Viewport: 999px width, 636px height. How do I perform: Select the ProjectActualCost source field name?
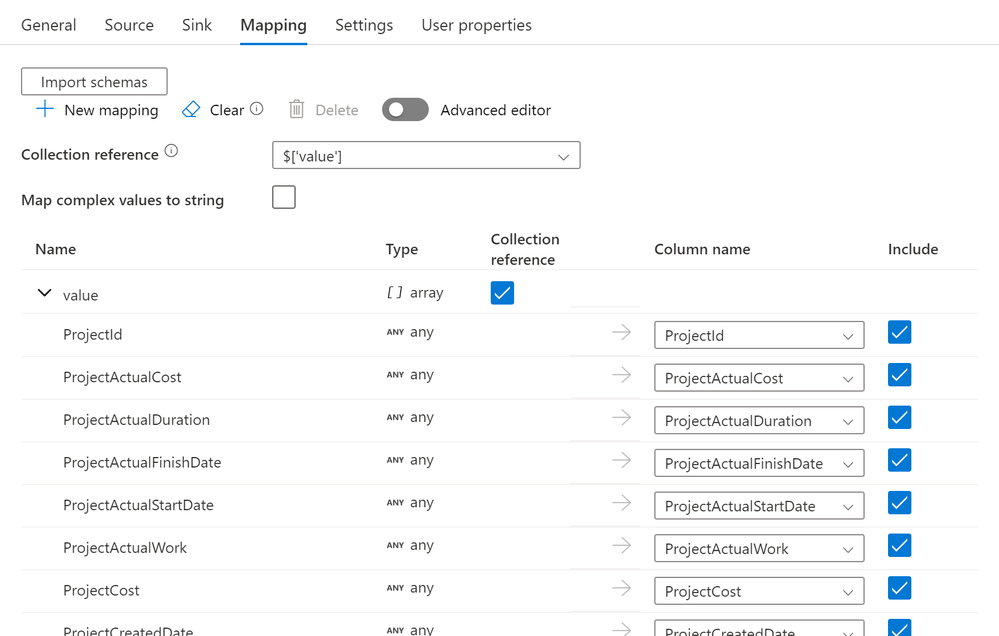[x=122, y=377]
